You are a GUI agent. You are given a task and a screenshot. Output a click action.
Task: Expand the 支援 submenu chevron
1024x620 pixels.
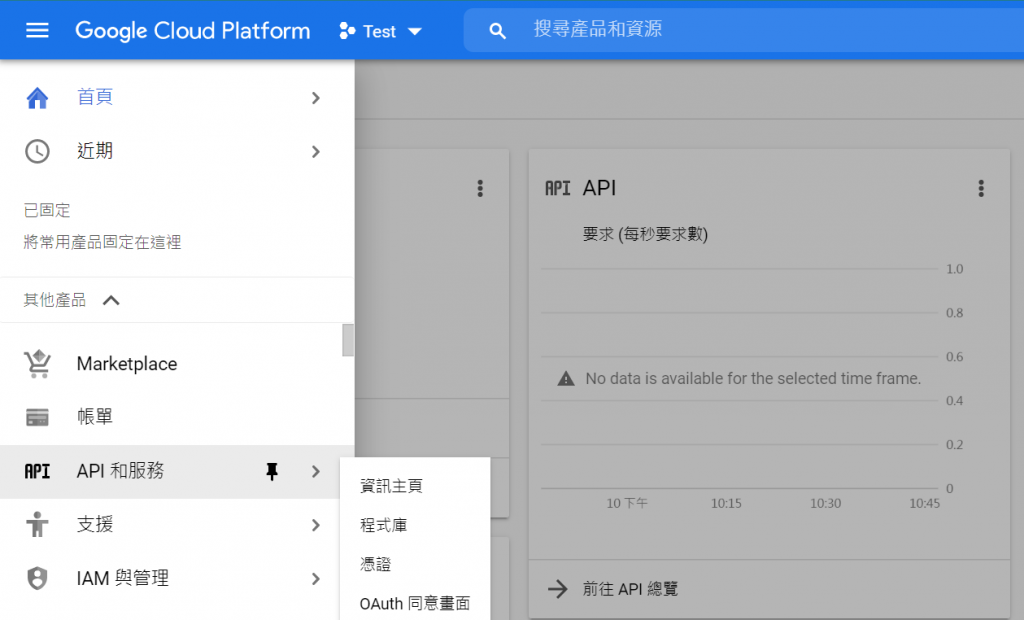316,525
